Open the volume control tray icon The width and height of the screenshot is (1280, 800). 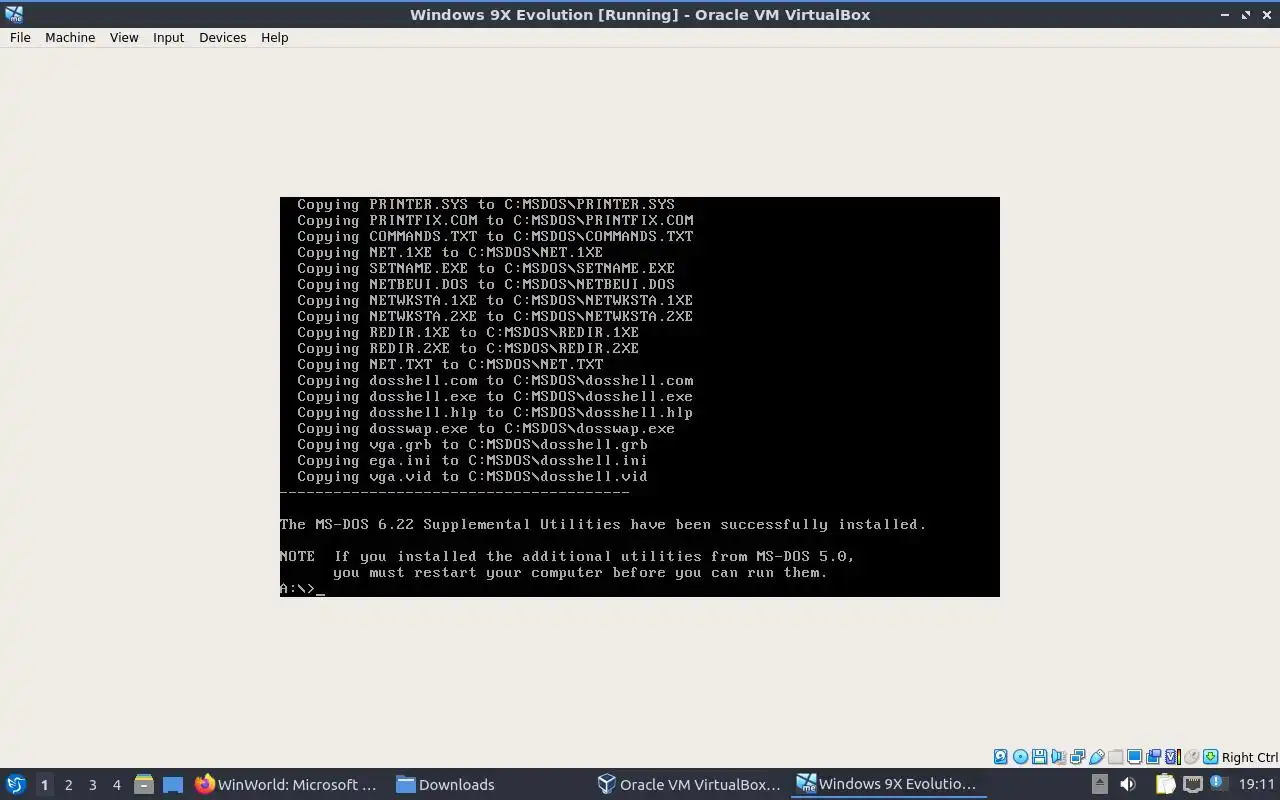(1128, 784)
